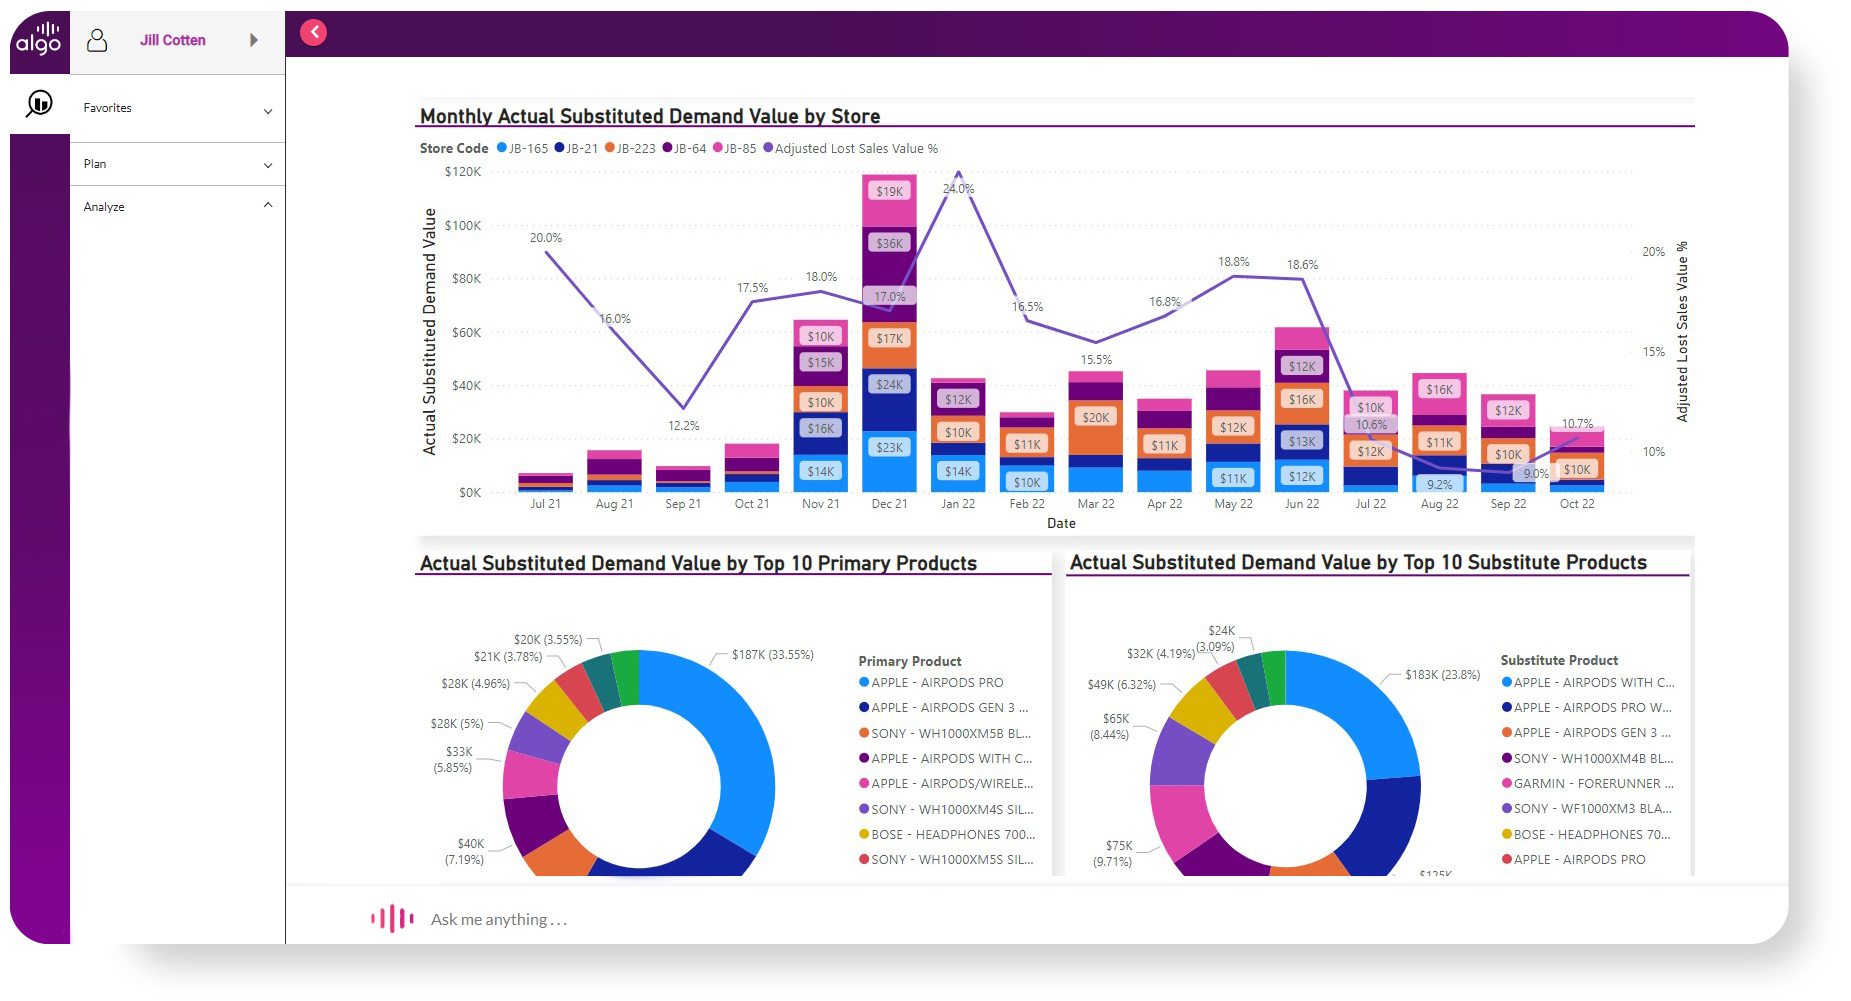
Task: Select BOSE - HEADPHONES 700 primary legend
Action: pos(947,834)
